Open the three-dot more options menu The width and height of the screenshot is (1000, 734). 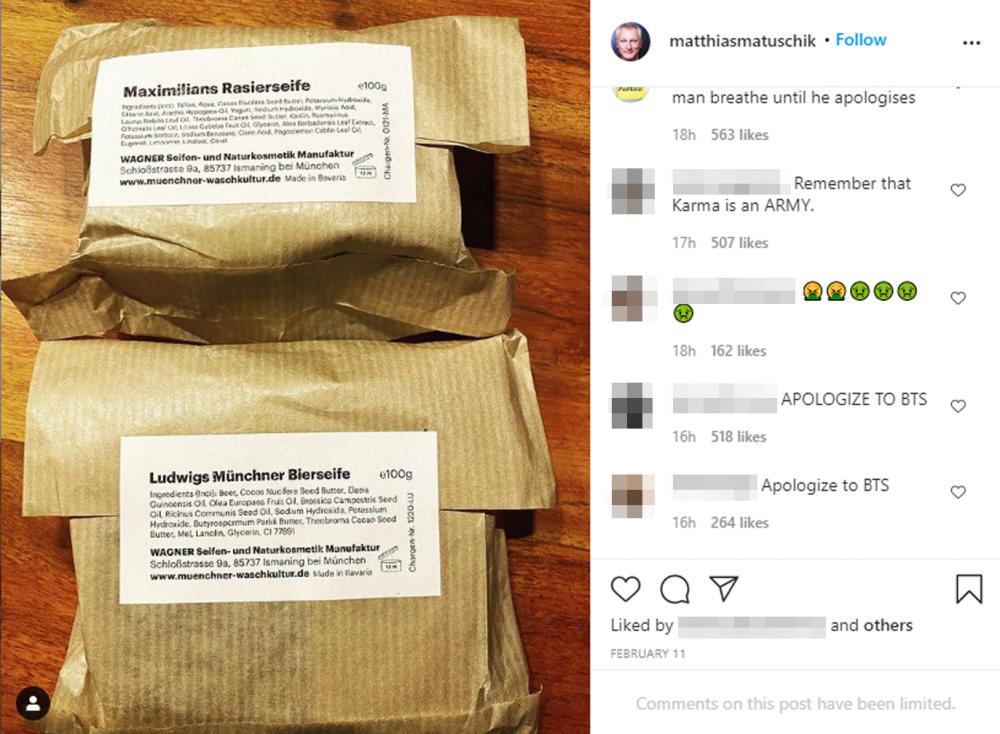971,43
